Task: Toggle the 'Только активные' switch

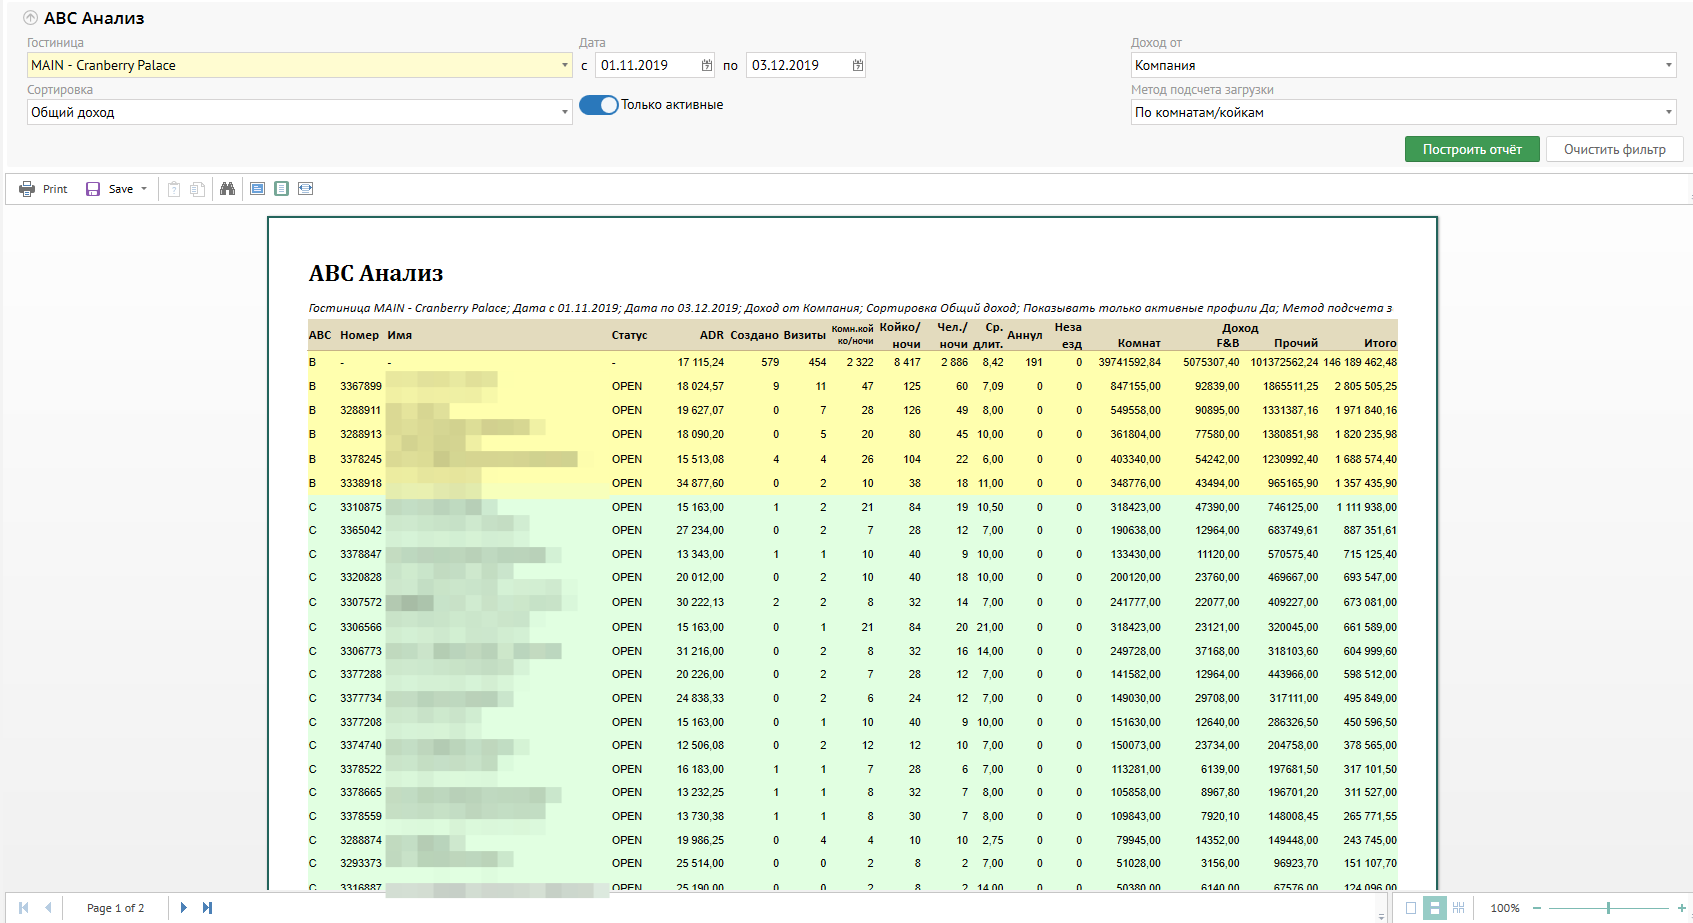Action: pyautogui.click(x=599, y=105)
